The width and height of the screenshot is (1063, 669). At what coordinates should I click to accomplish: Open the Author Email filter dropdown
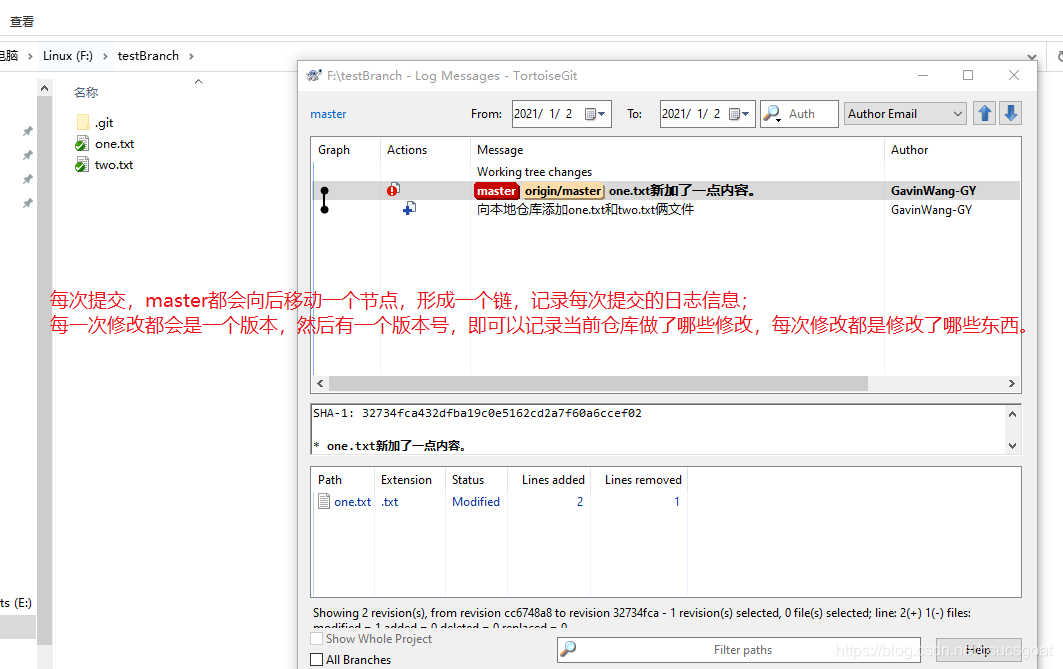(x=905, y=114)
